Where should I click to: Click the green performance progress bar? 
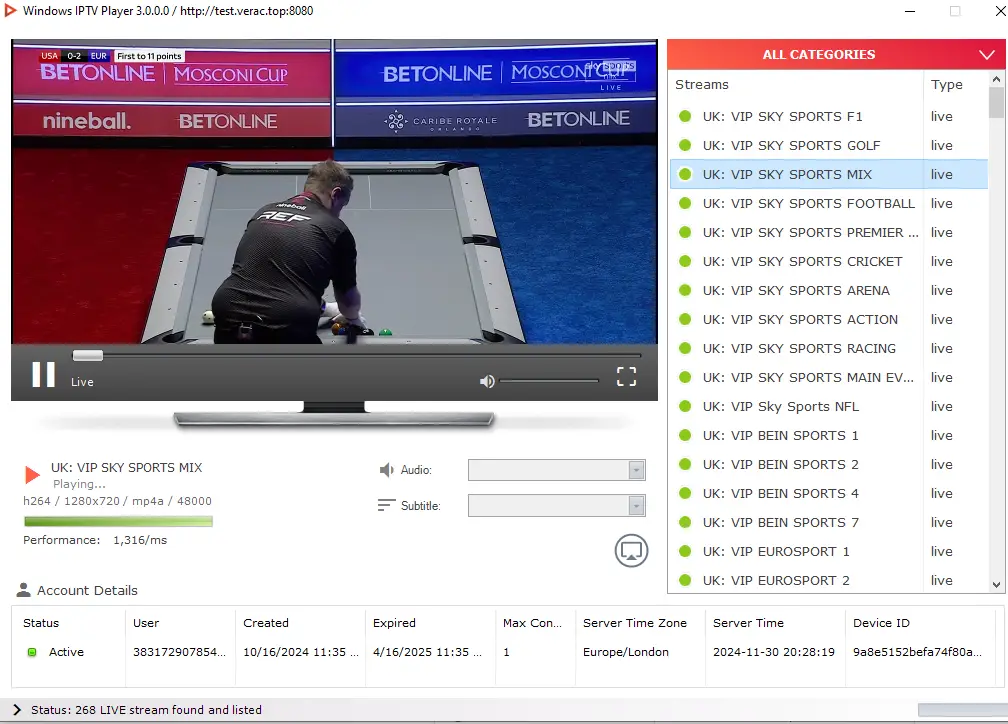pos(118,521)
